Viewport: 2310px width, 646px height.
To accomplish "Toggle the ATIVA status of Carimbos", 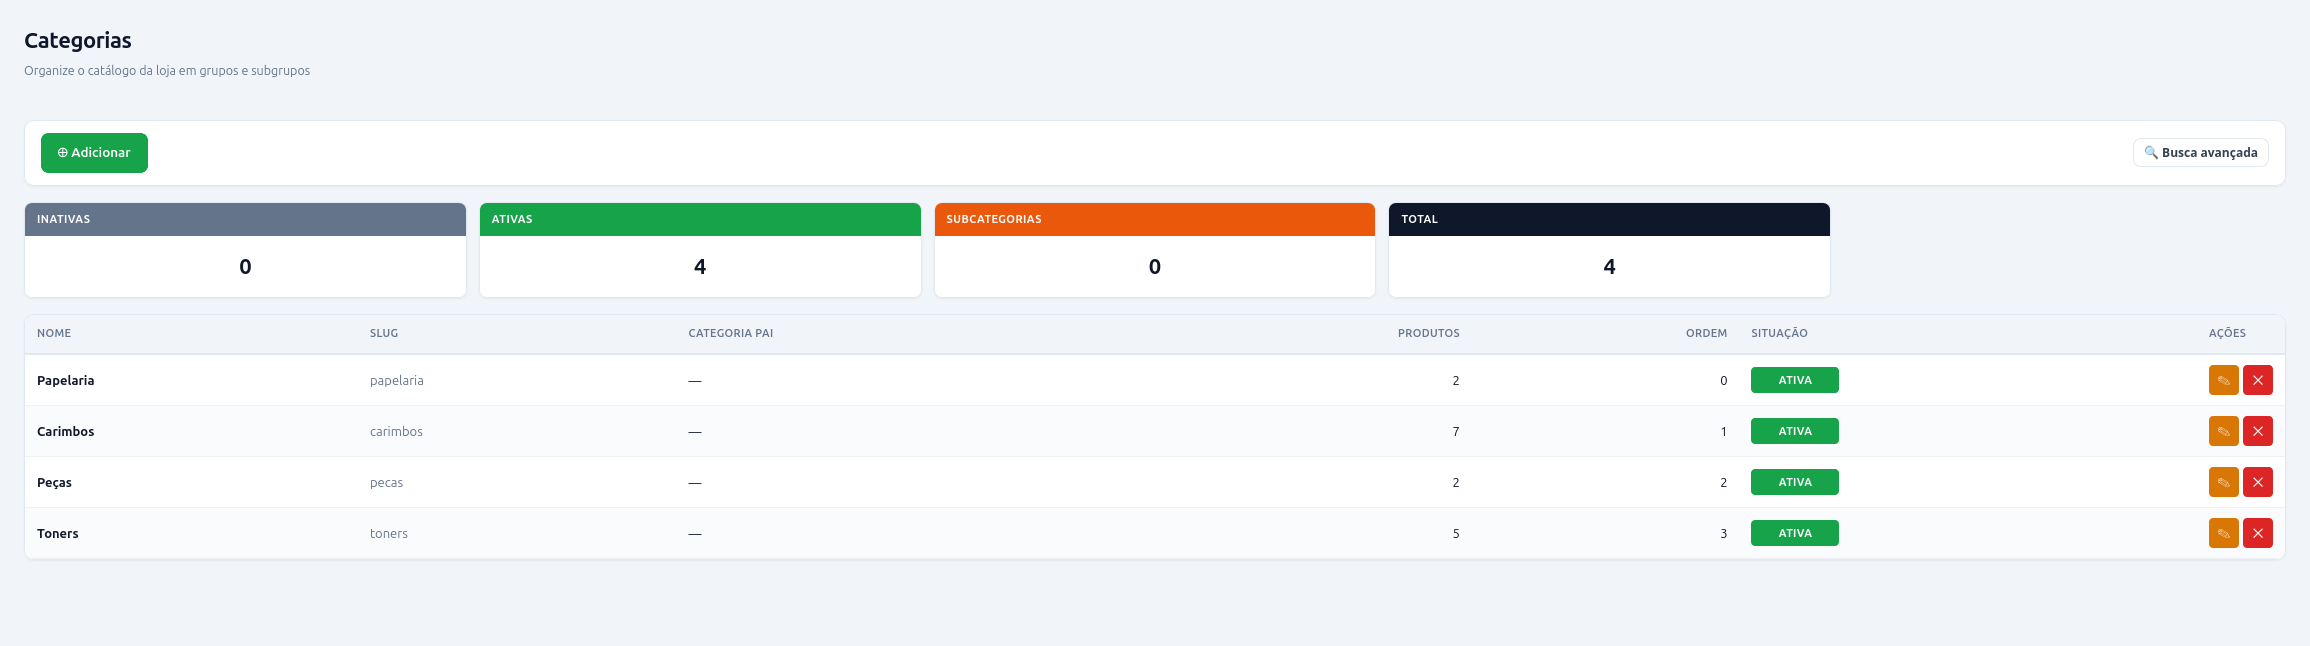I will tap(1794, 431).
